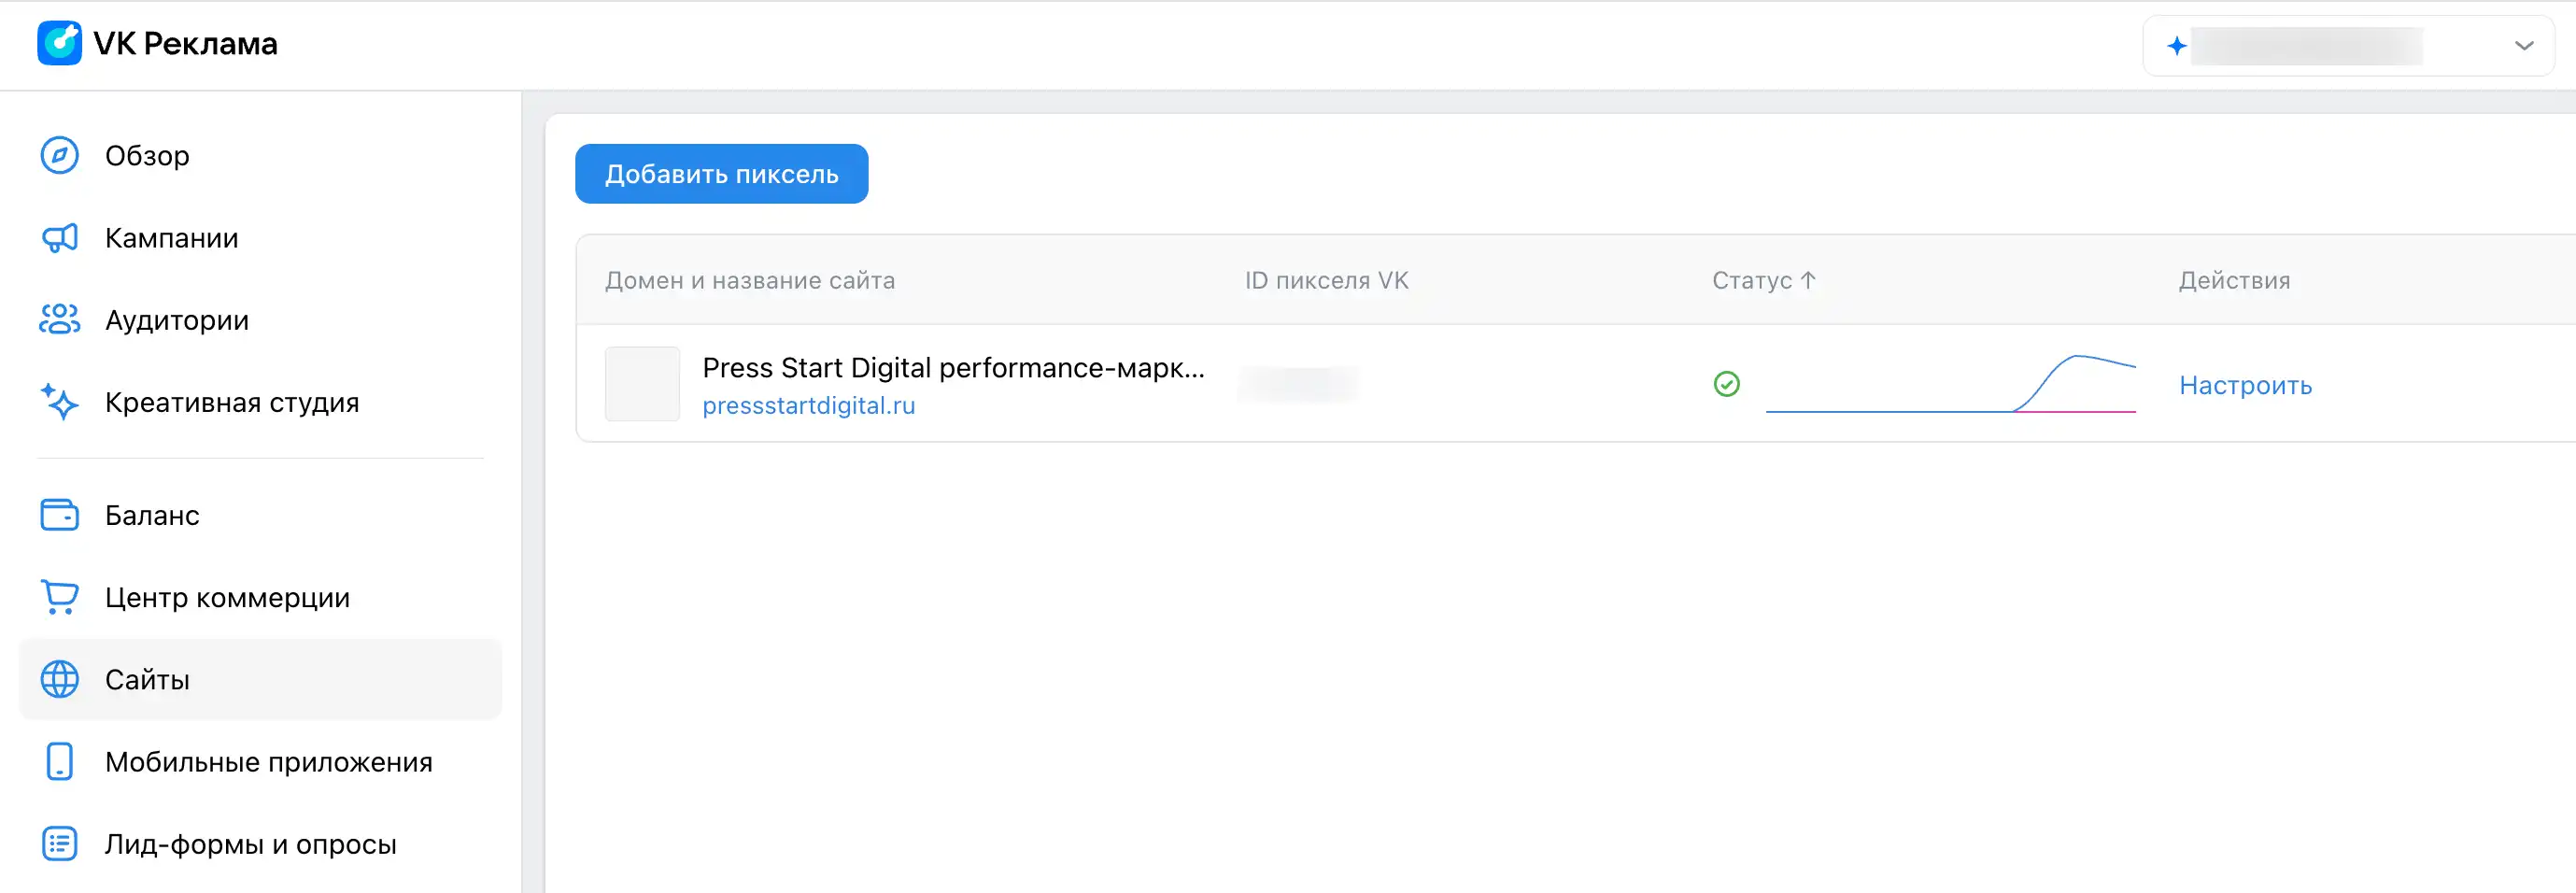Click the Центр коммерции cart icon
Screen dimensions: 2576x893
click(59, 597)
